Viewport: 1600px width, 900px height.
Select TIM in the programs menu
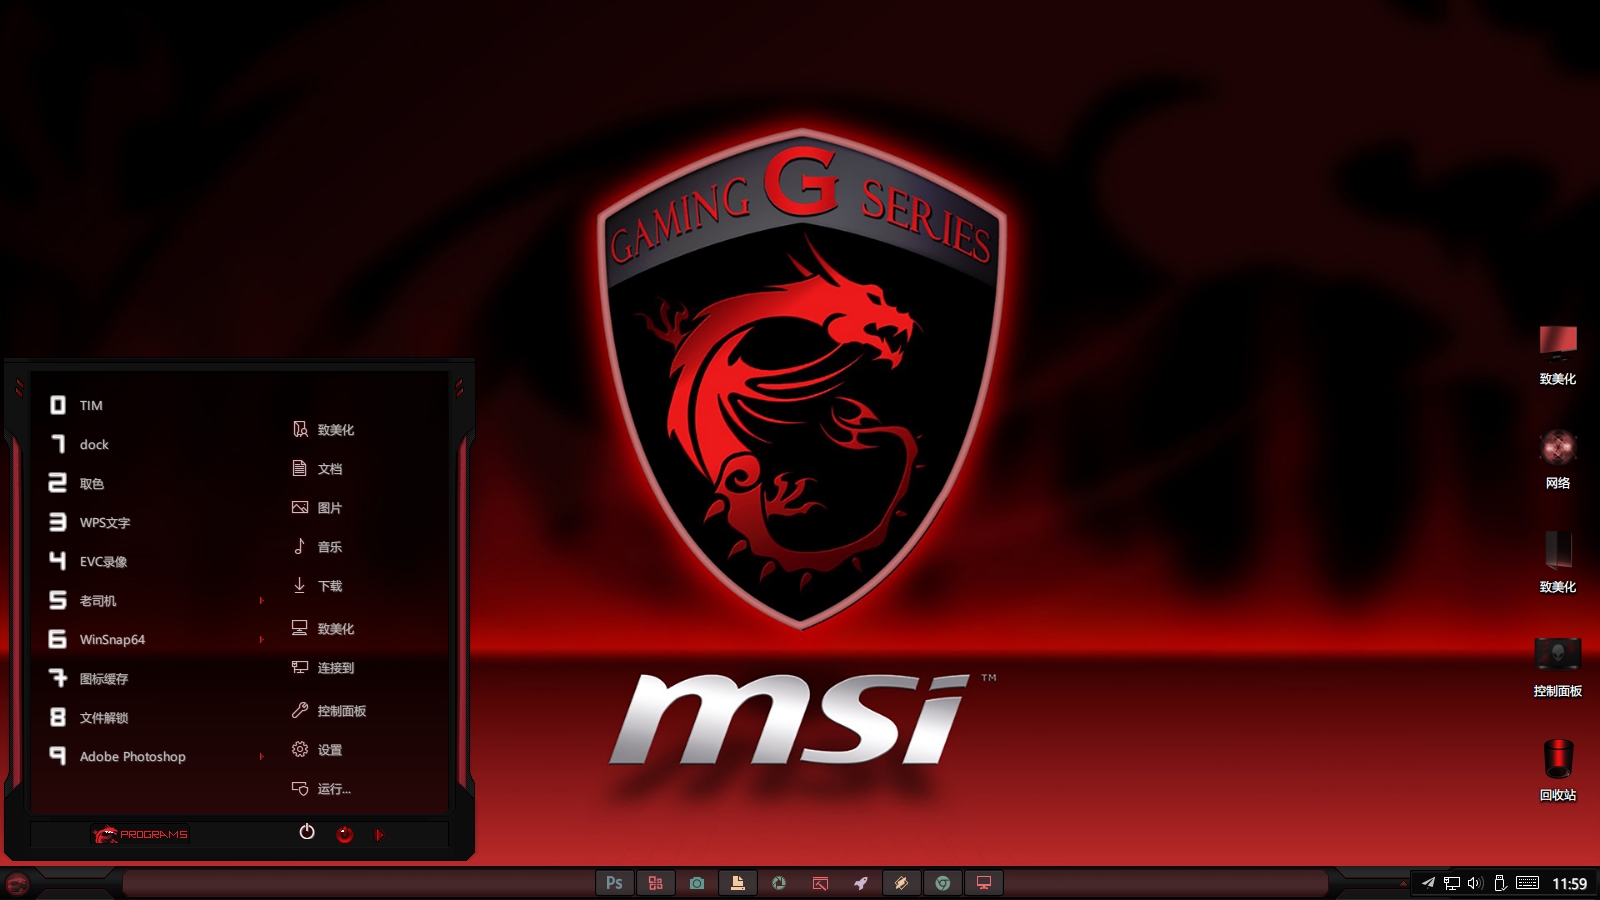tap(88, 405)
